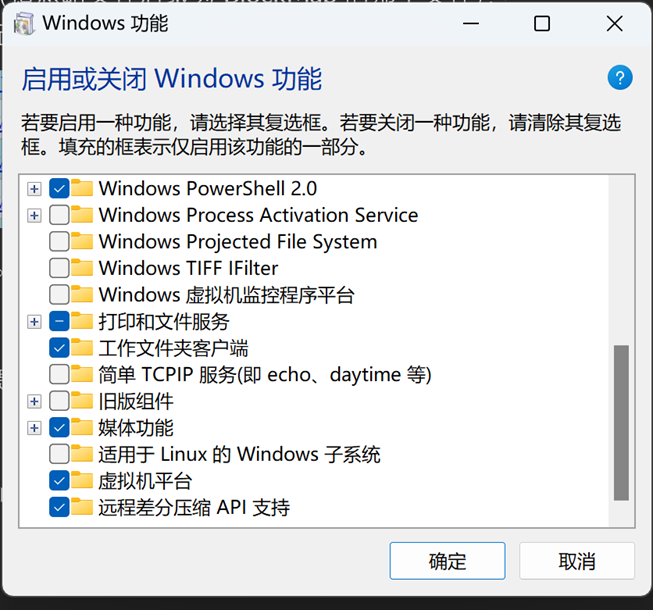Uncheck the 工作文件夹客户端 checkbox
This screenshot has width=653, height=610.
(59, 348)
